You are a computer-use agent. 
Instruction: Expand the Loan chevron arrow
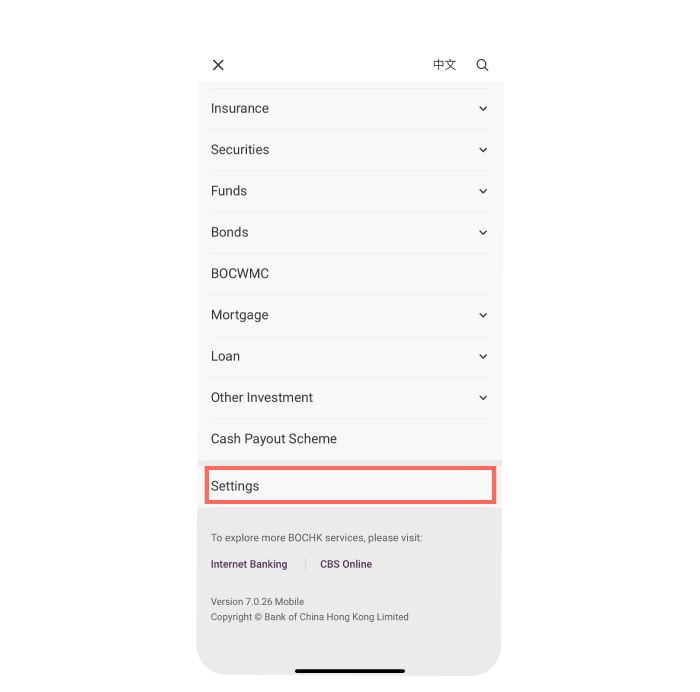[483, 356]
